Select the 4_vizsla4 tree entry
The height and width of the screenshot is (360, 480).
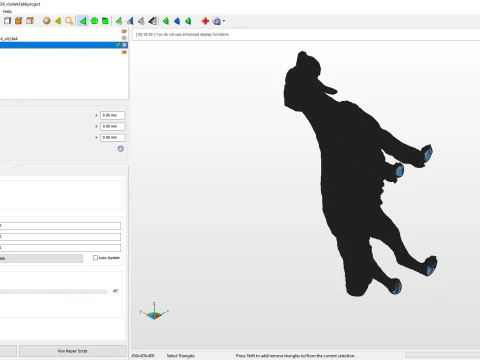click(x=9, y=38)
